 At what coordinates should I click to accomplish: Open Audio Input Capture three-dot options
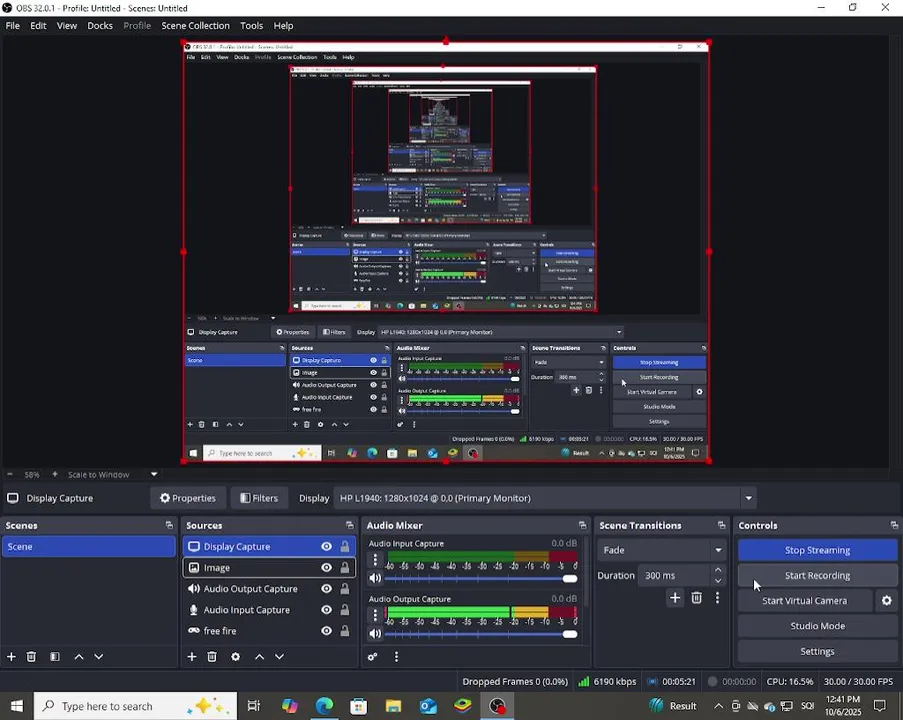(375, 559)
